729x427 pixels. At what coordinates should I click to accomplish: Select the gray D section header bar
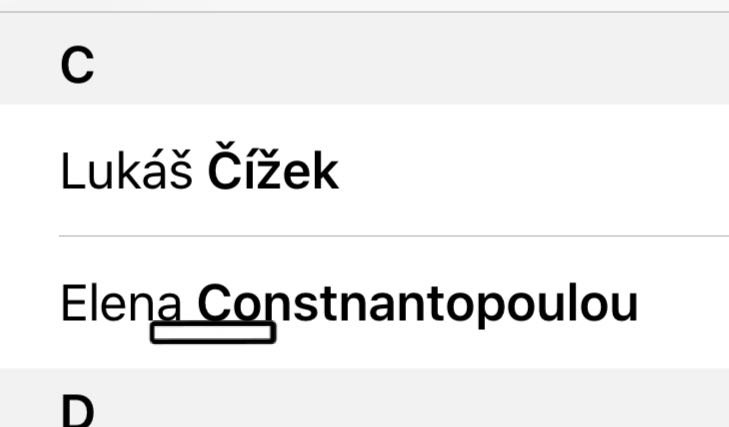coord(400,405)
